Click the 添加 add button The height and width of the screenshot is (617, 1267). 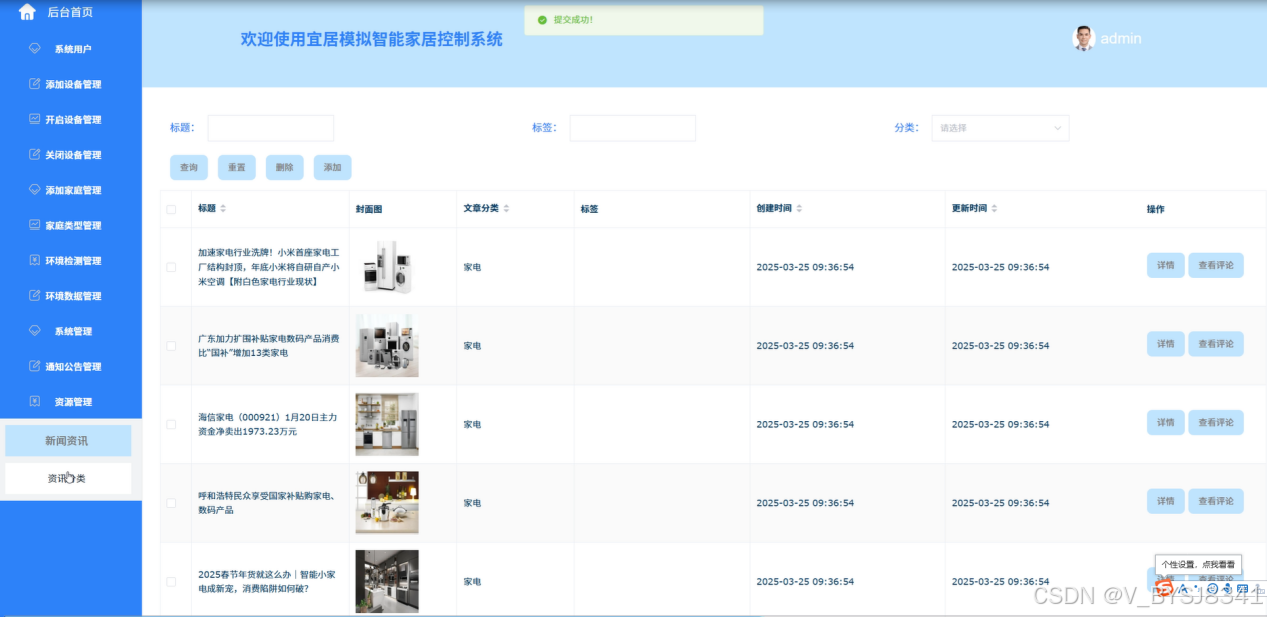coord(333,167)
